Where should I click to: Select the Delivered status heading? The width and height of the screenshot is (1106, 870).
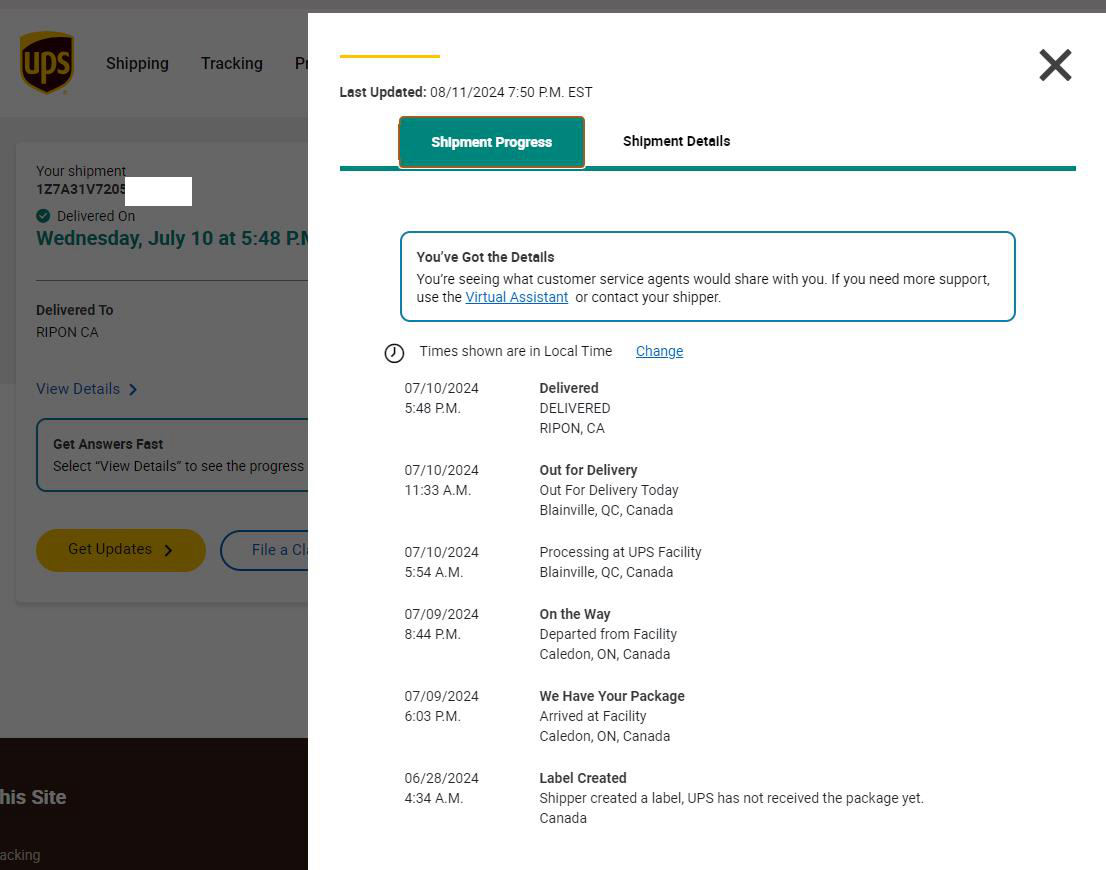pos(569,388)
